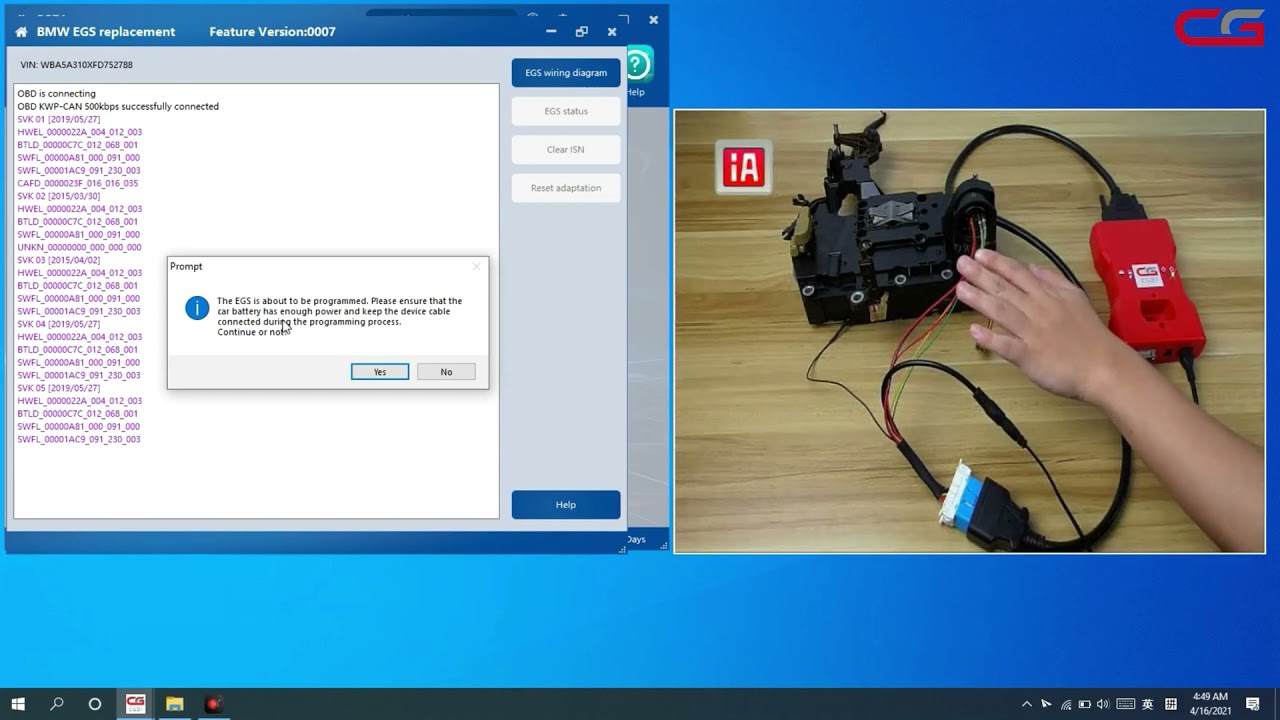Screen dimensions: 1280x720
Task: Open the Wi-Fi network tray icon
Action: click(x=1066, y=704)
